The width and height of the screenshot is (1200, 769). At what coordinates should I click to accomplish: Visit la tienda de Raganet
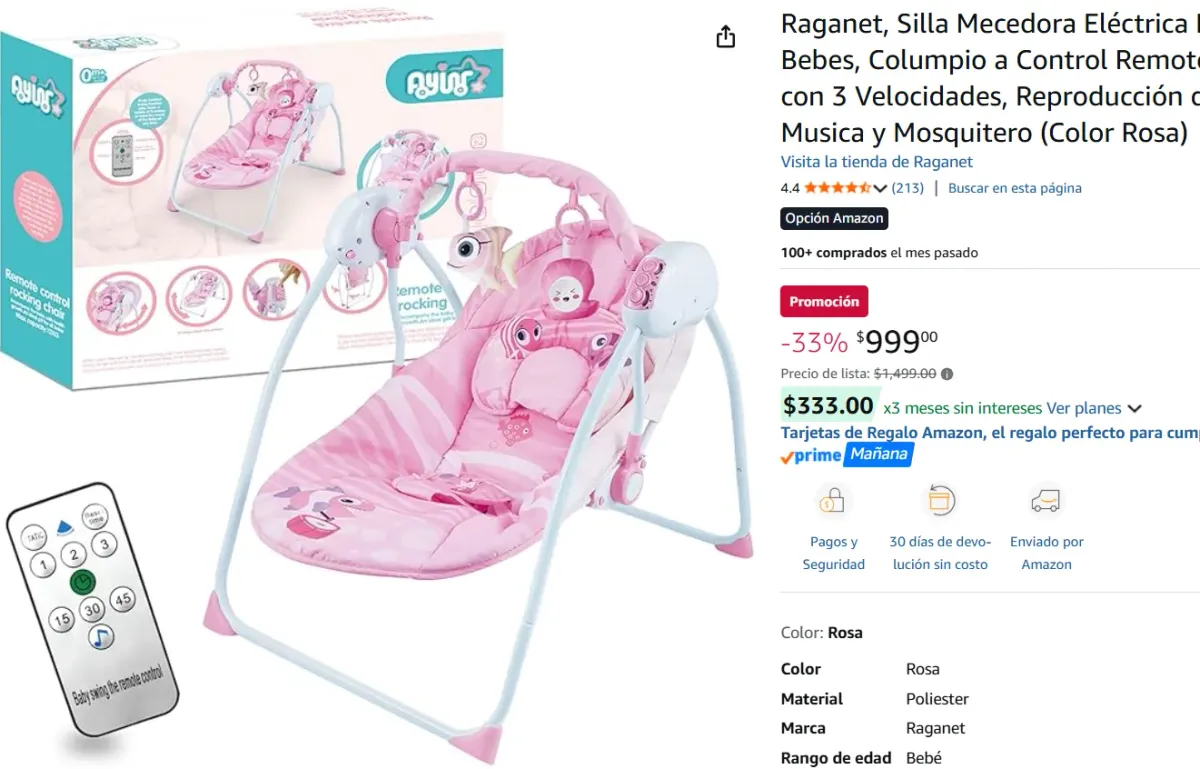(877, 161)
